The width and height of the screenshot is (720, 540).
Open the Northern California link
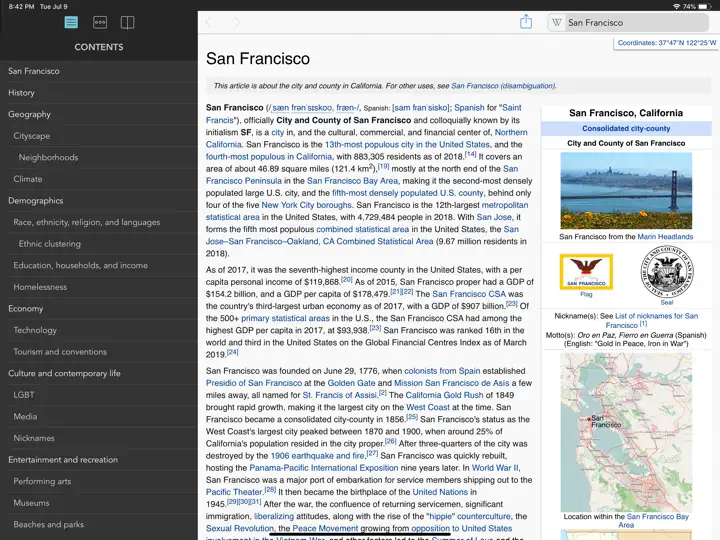click(511, 132)
